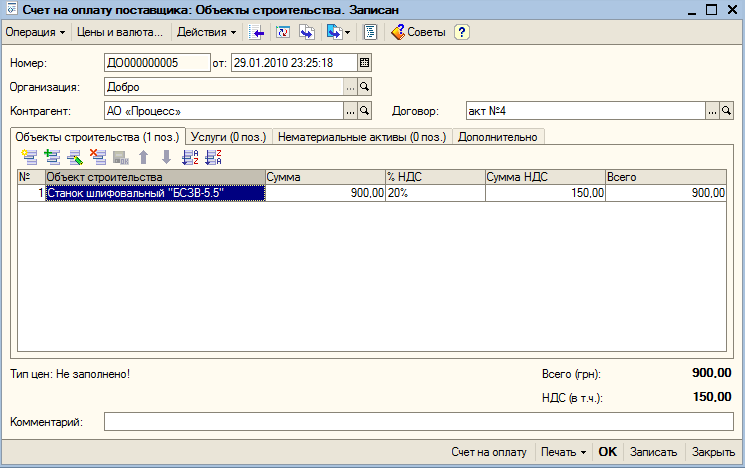Click the Номер input field
Image resolution: width=745 pixels, height=468 pixels.
click(157, 63)
